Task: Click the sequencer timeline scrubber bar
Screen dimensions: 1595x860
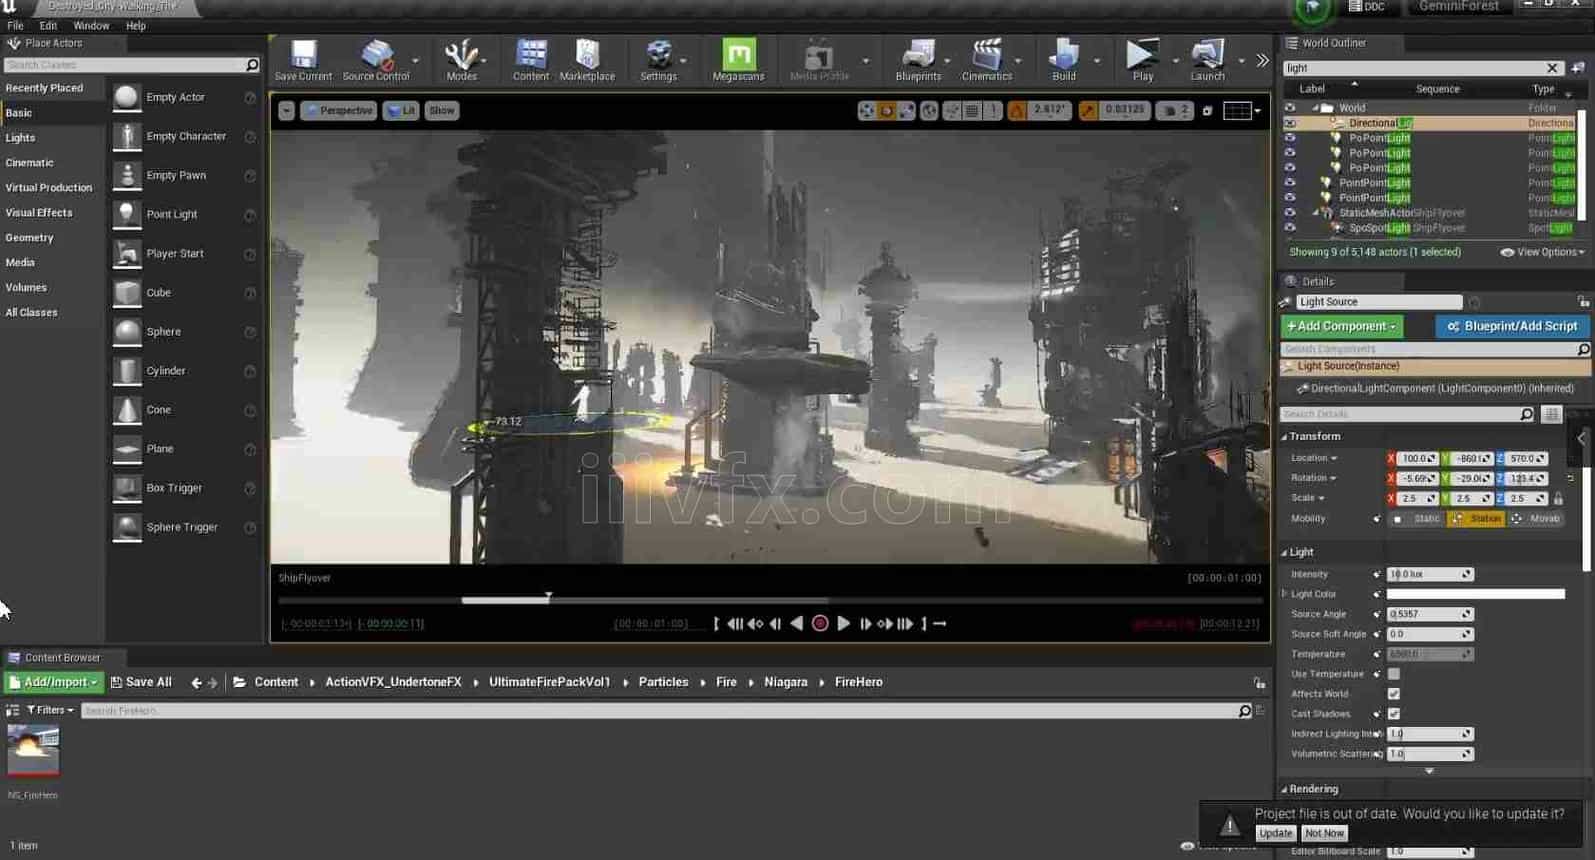Action: [769, 600]
